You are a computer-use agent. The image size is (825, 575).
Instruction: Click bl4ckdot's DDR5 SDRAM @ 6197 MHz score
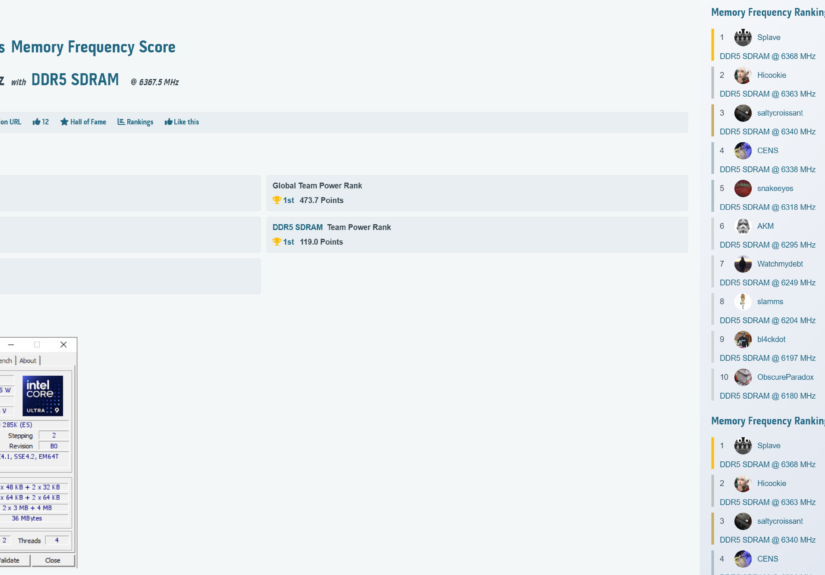pos(767,358)
